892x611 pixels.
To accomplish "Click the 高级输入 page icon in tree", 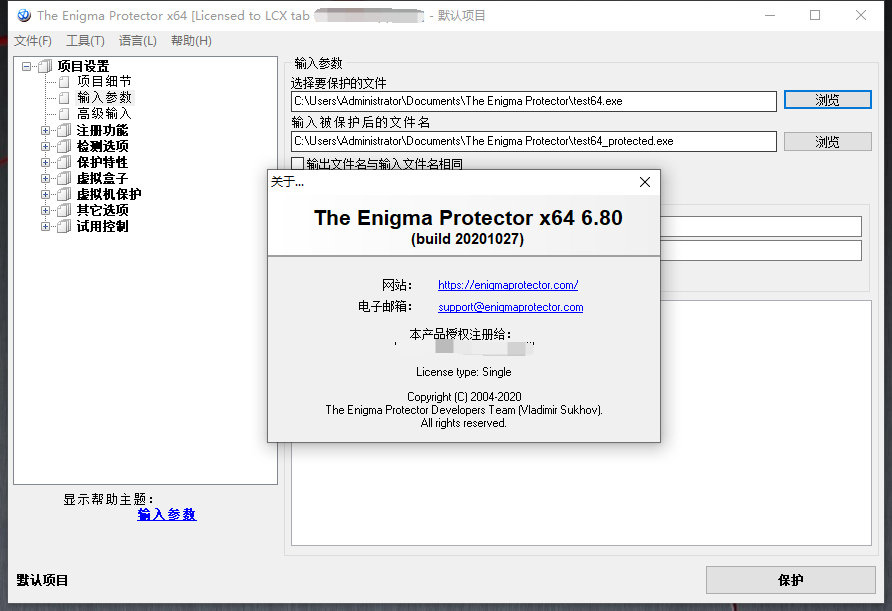I will tap(64, 114).
